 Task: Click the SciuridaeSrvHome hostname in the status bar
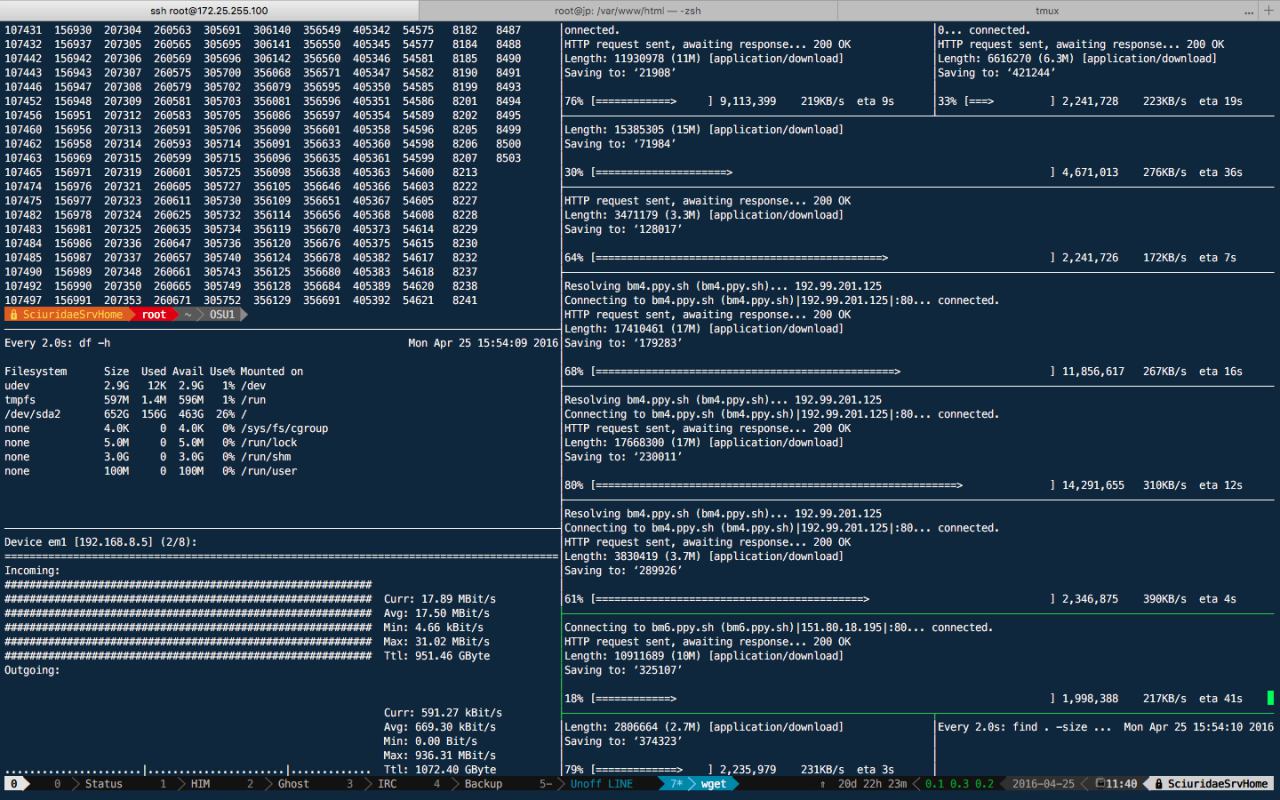(x=1216, y=784)
